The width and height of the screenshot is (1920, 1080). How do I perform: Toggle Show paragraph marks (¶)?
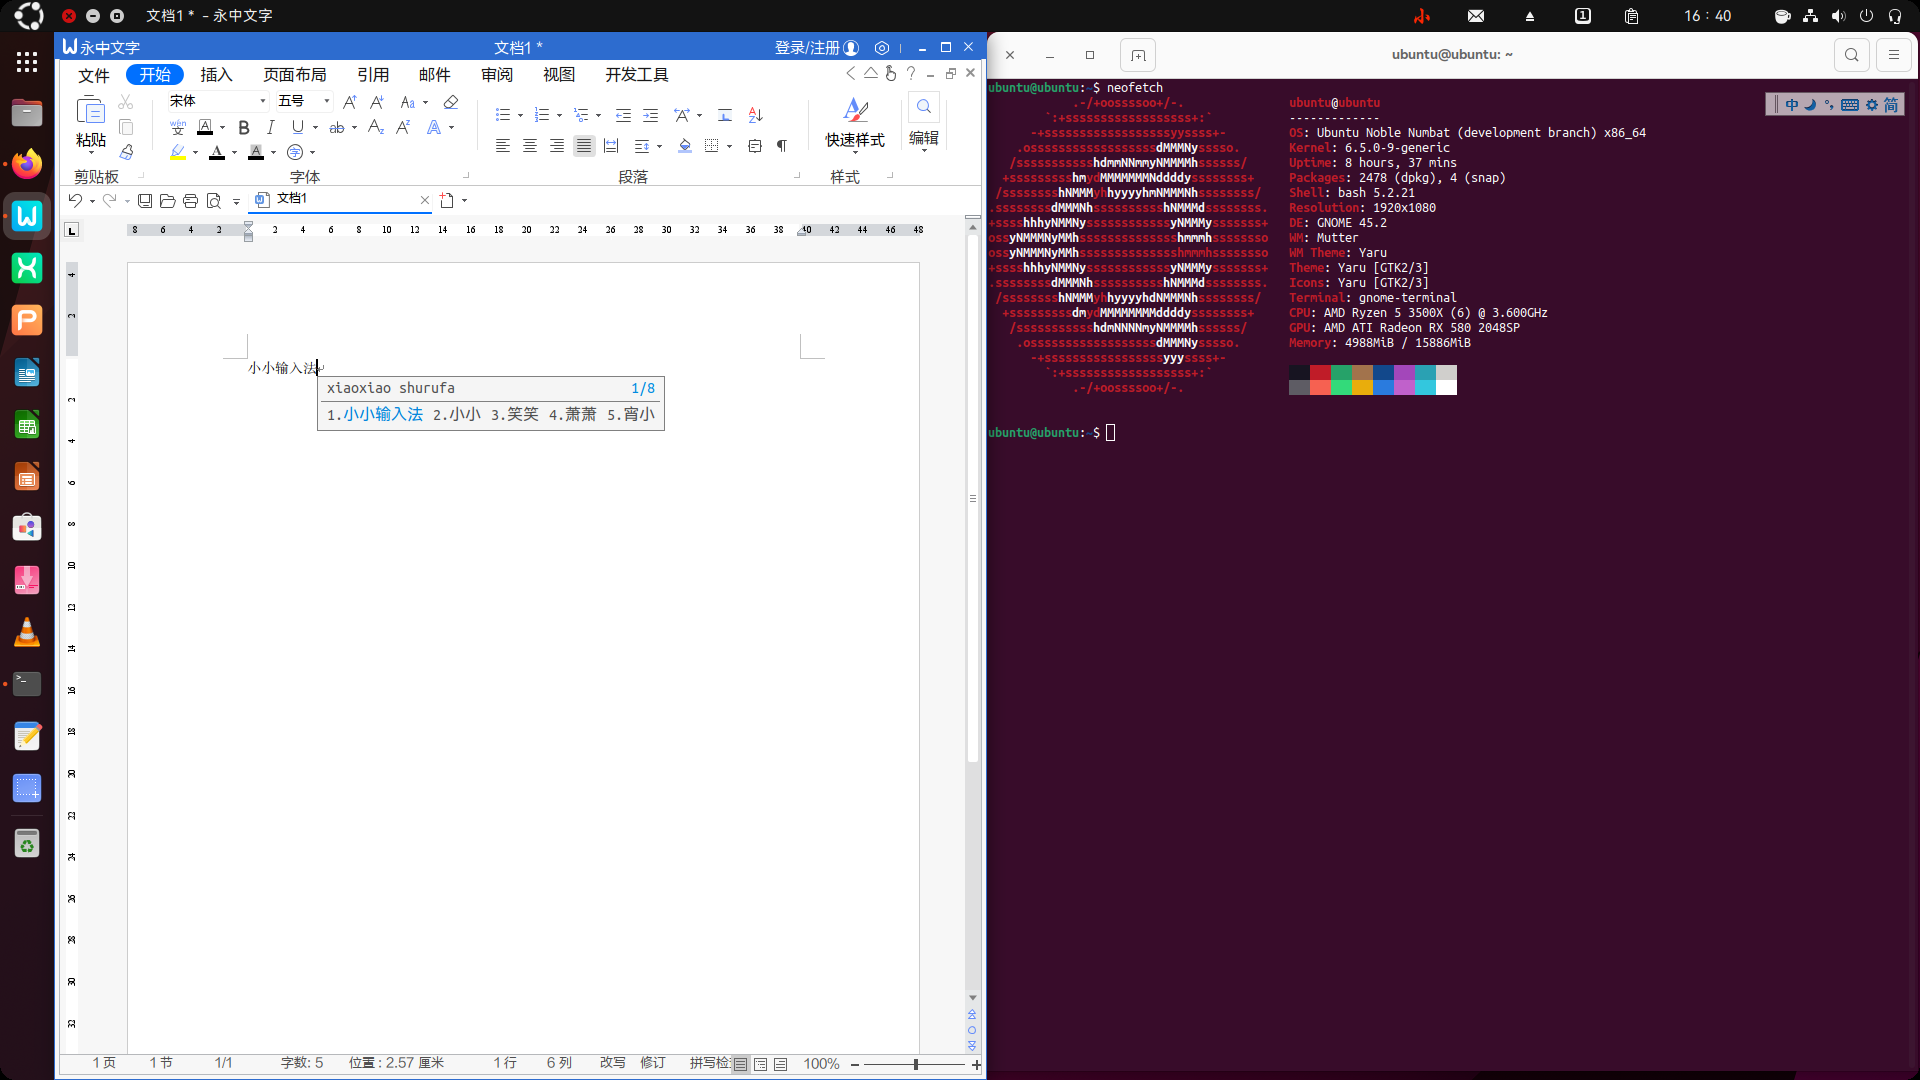782,146
